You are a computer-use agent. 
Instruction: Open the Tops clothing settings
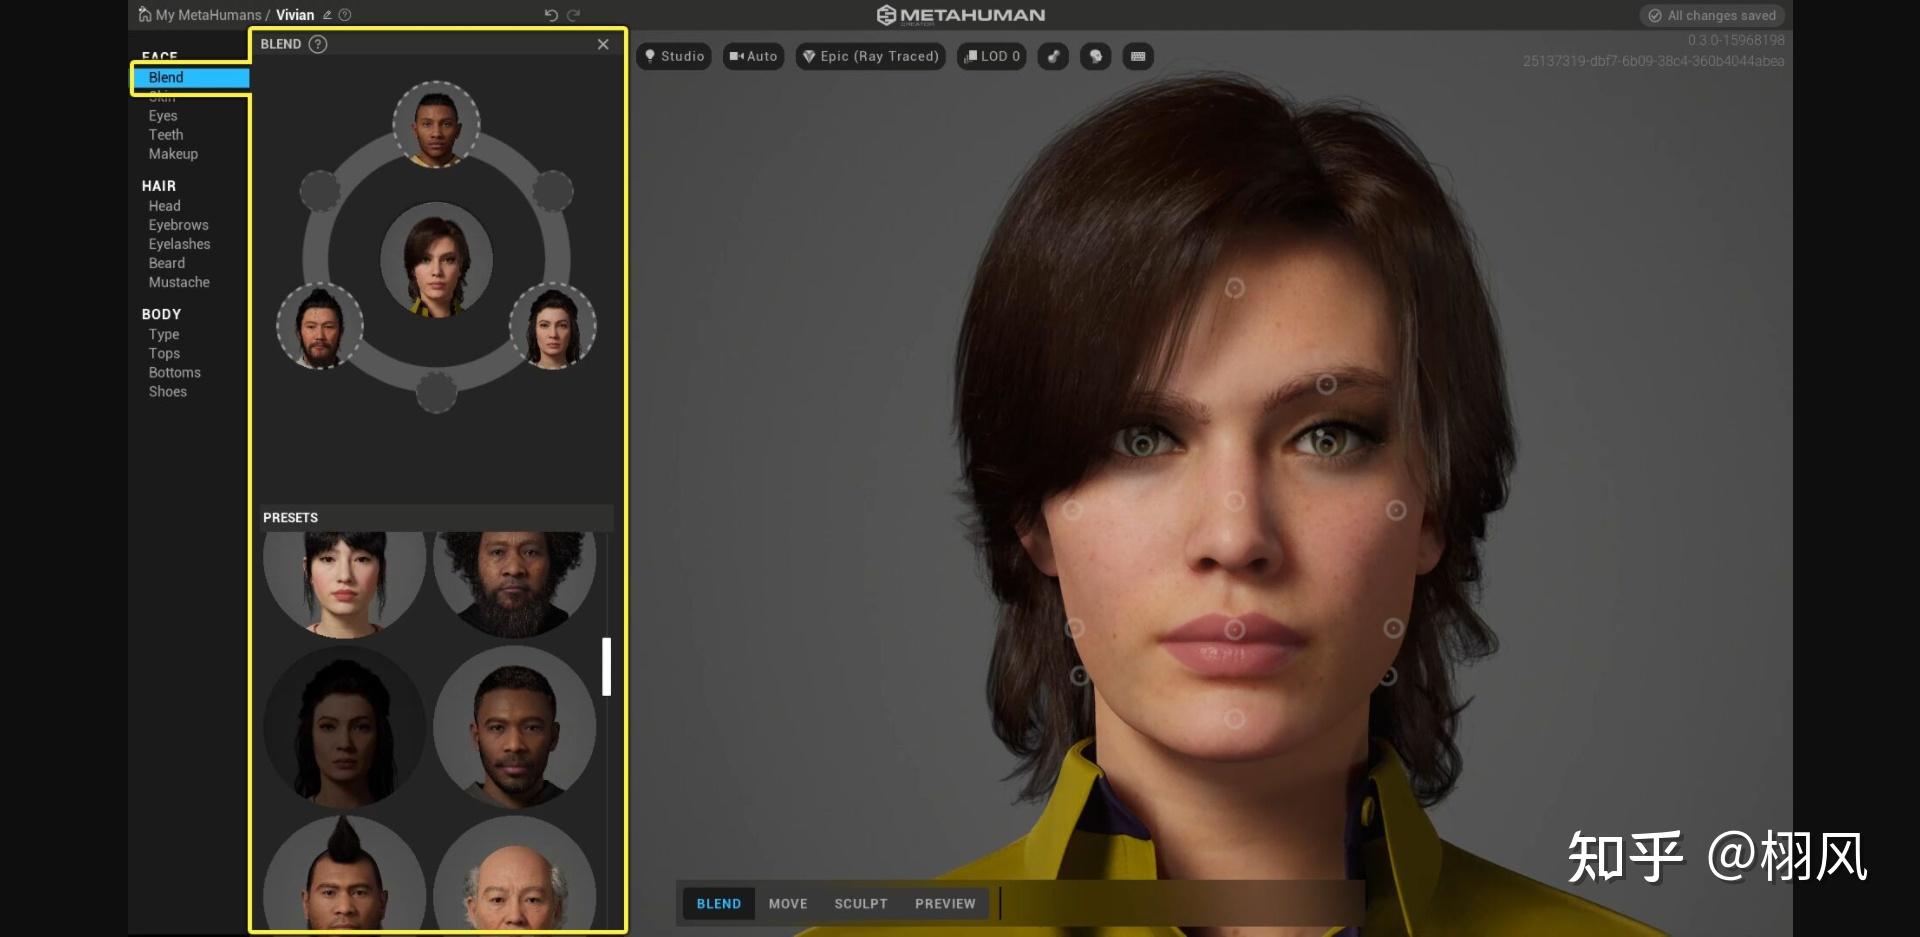[165, 353]
